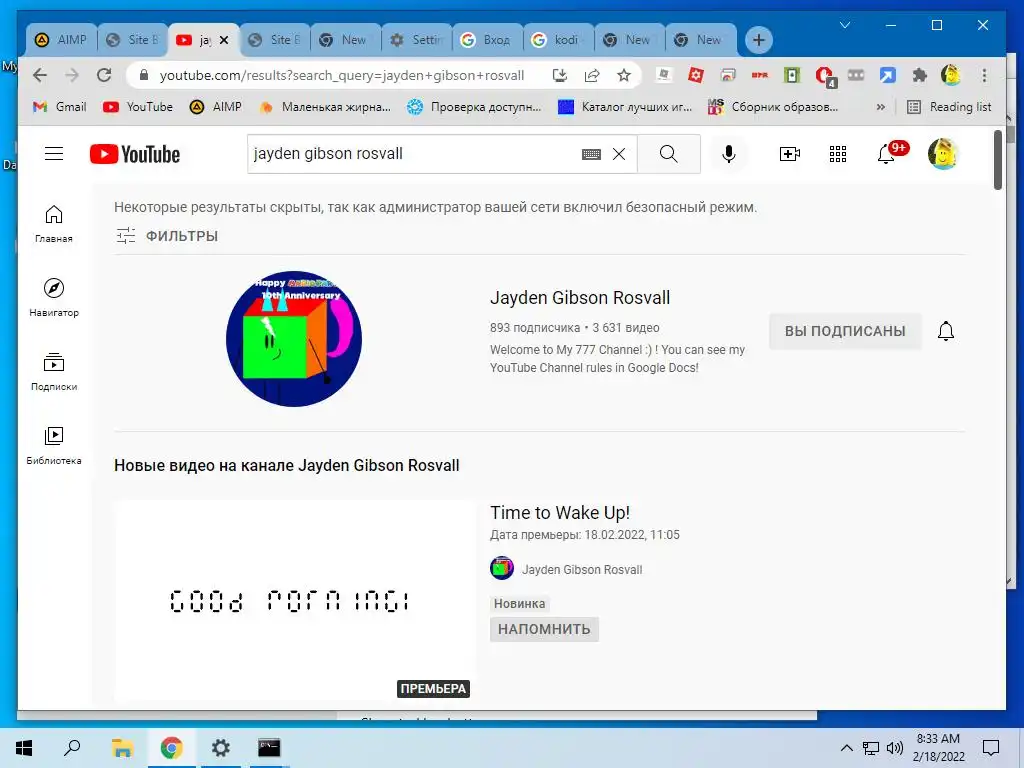Open the YouTube guide hamburger menu
The width and height of the screenshot is (1024, 768).
pos(54,154)
